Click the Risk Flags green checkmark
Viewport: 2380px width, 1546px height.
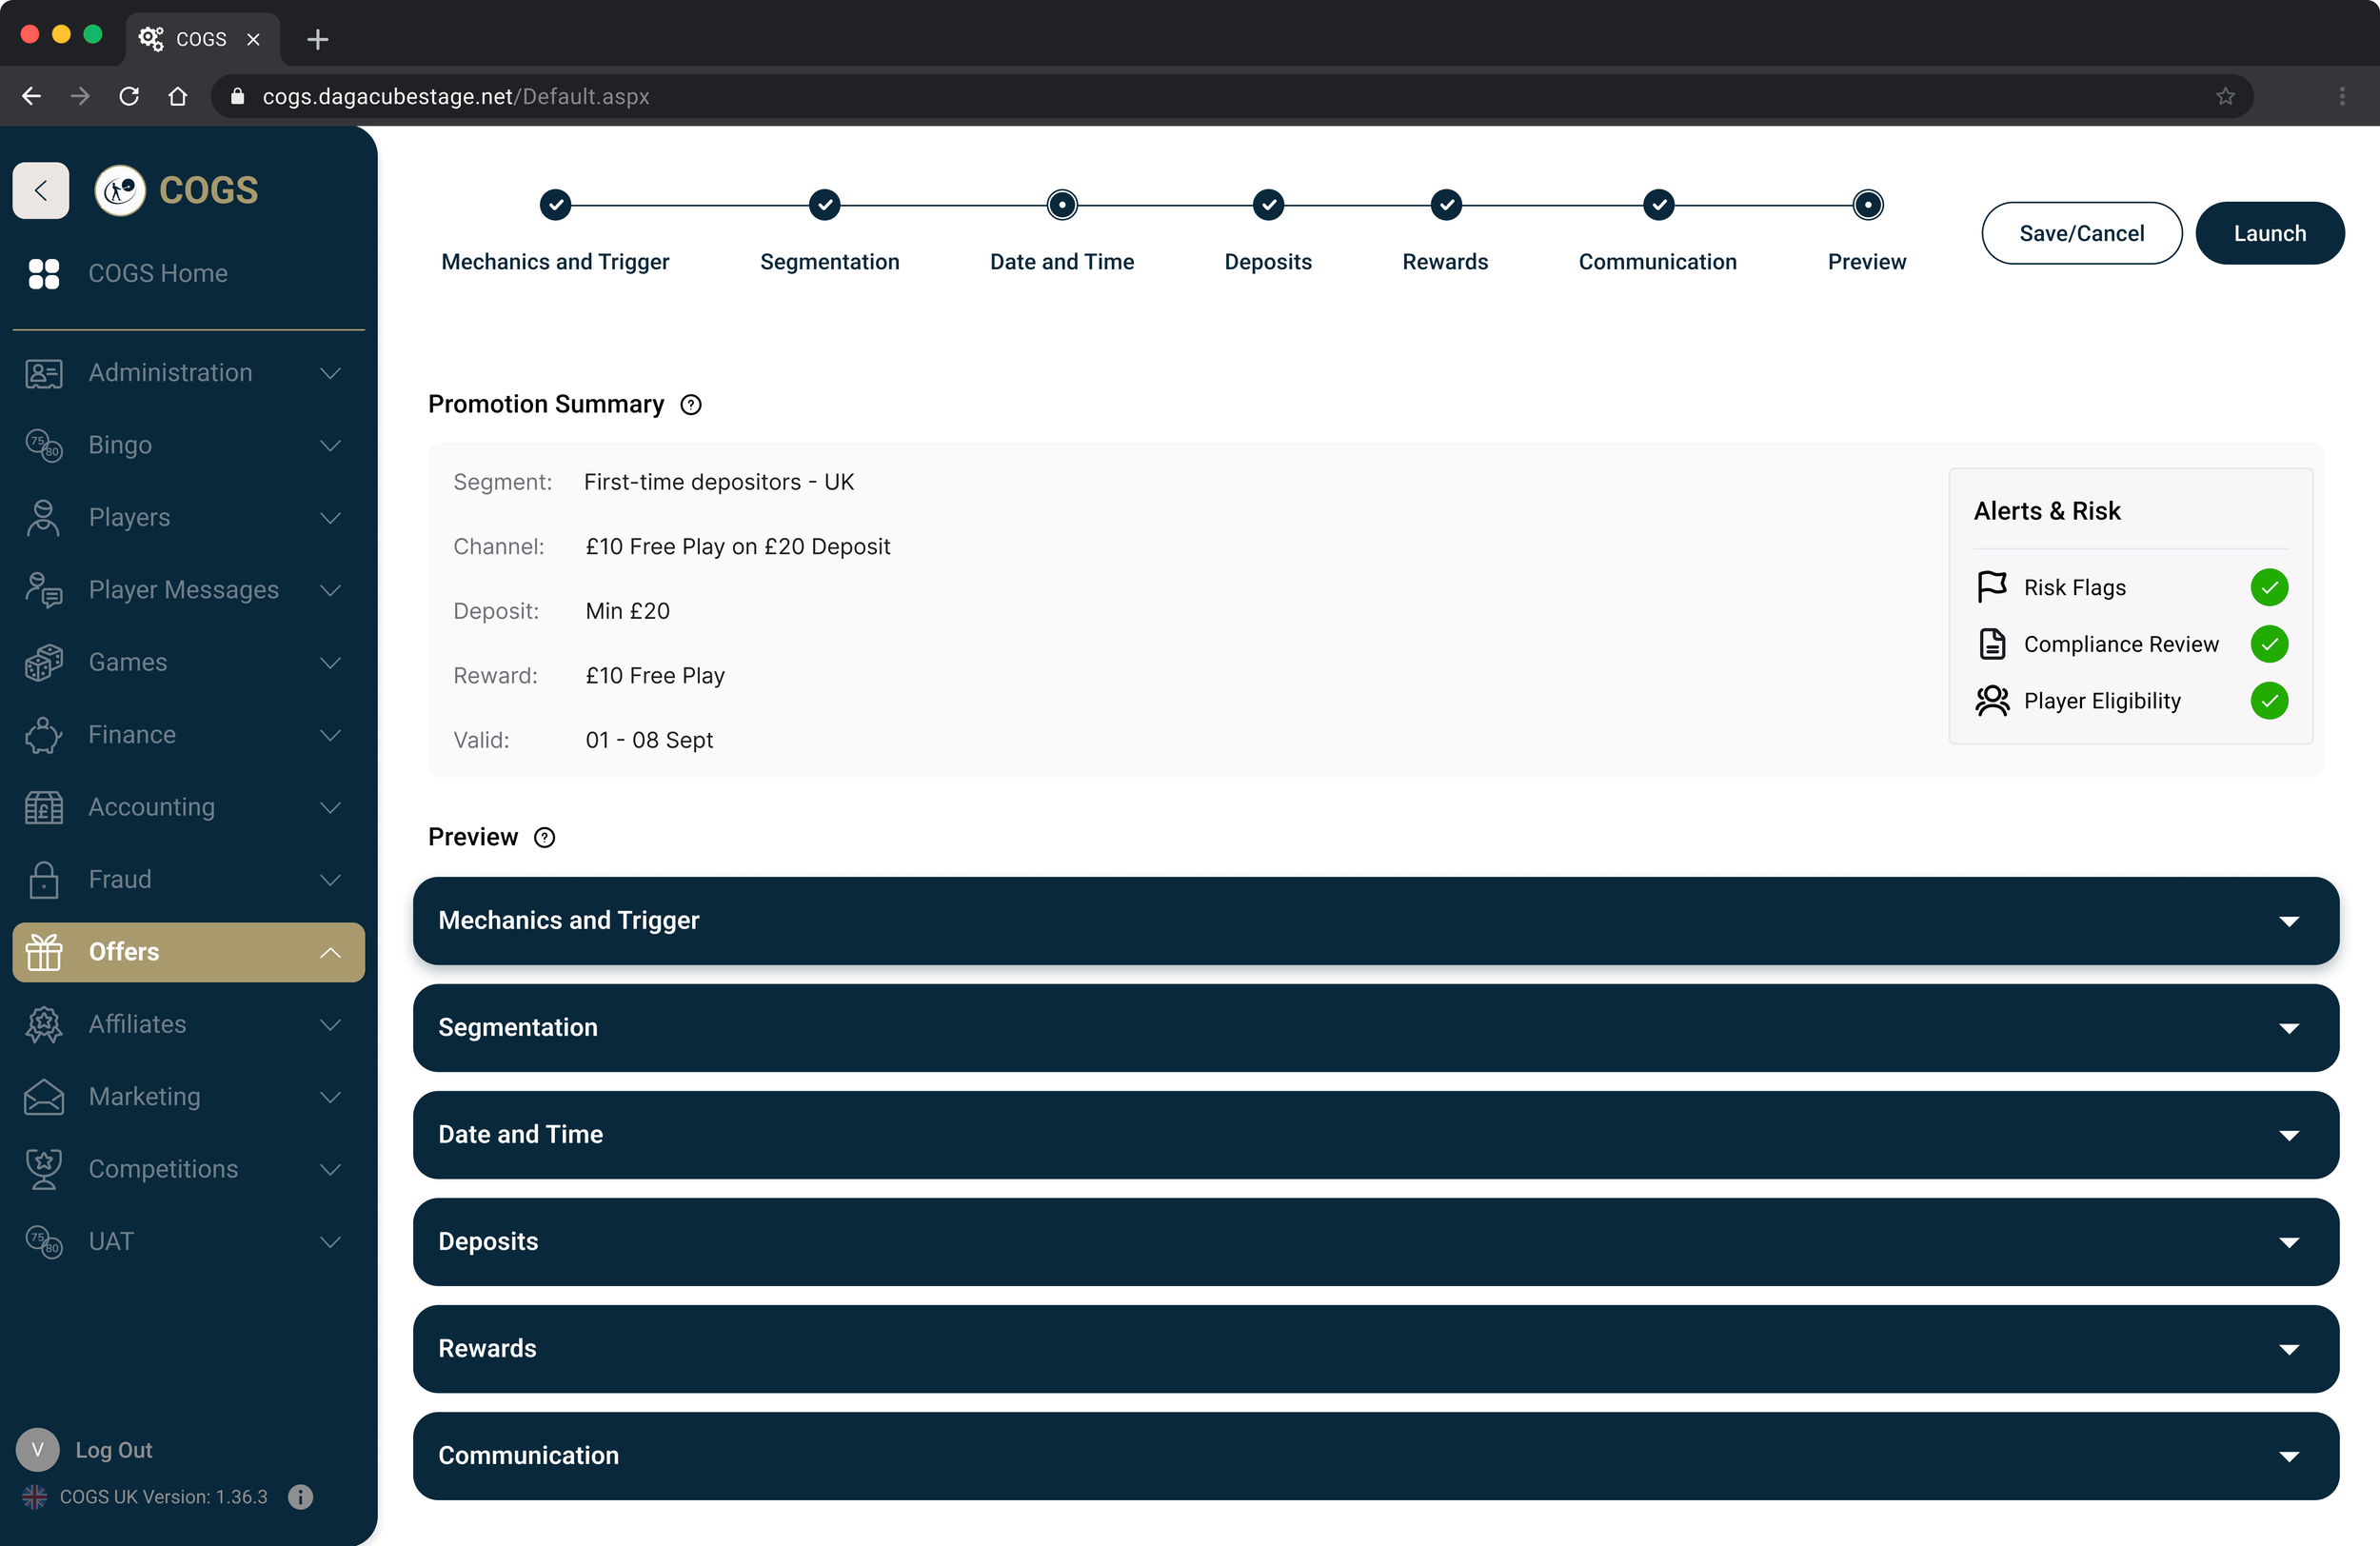coord(2268,587)
